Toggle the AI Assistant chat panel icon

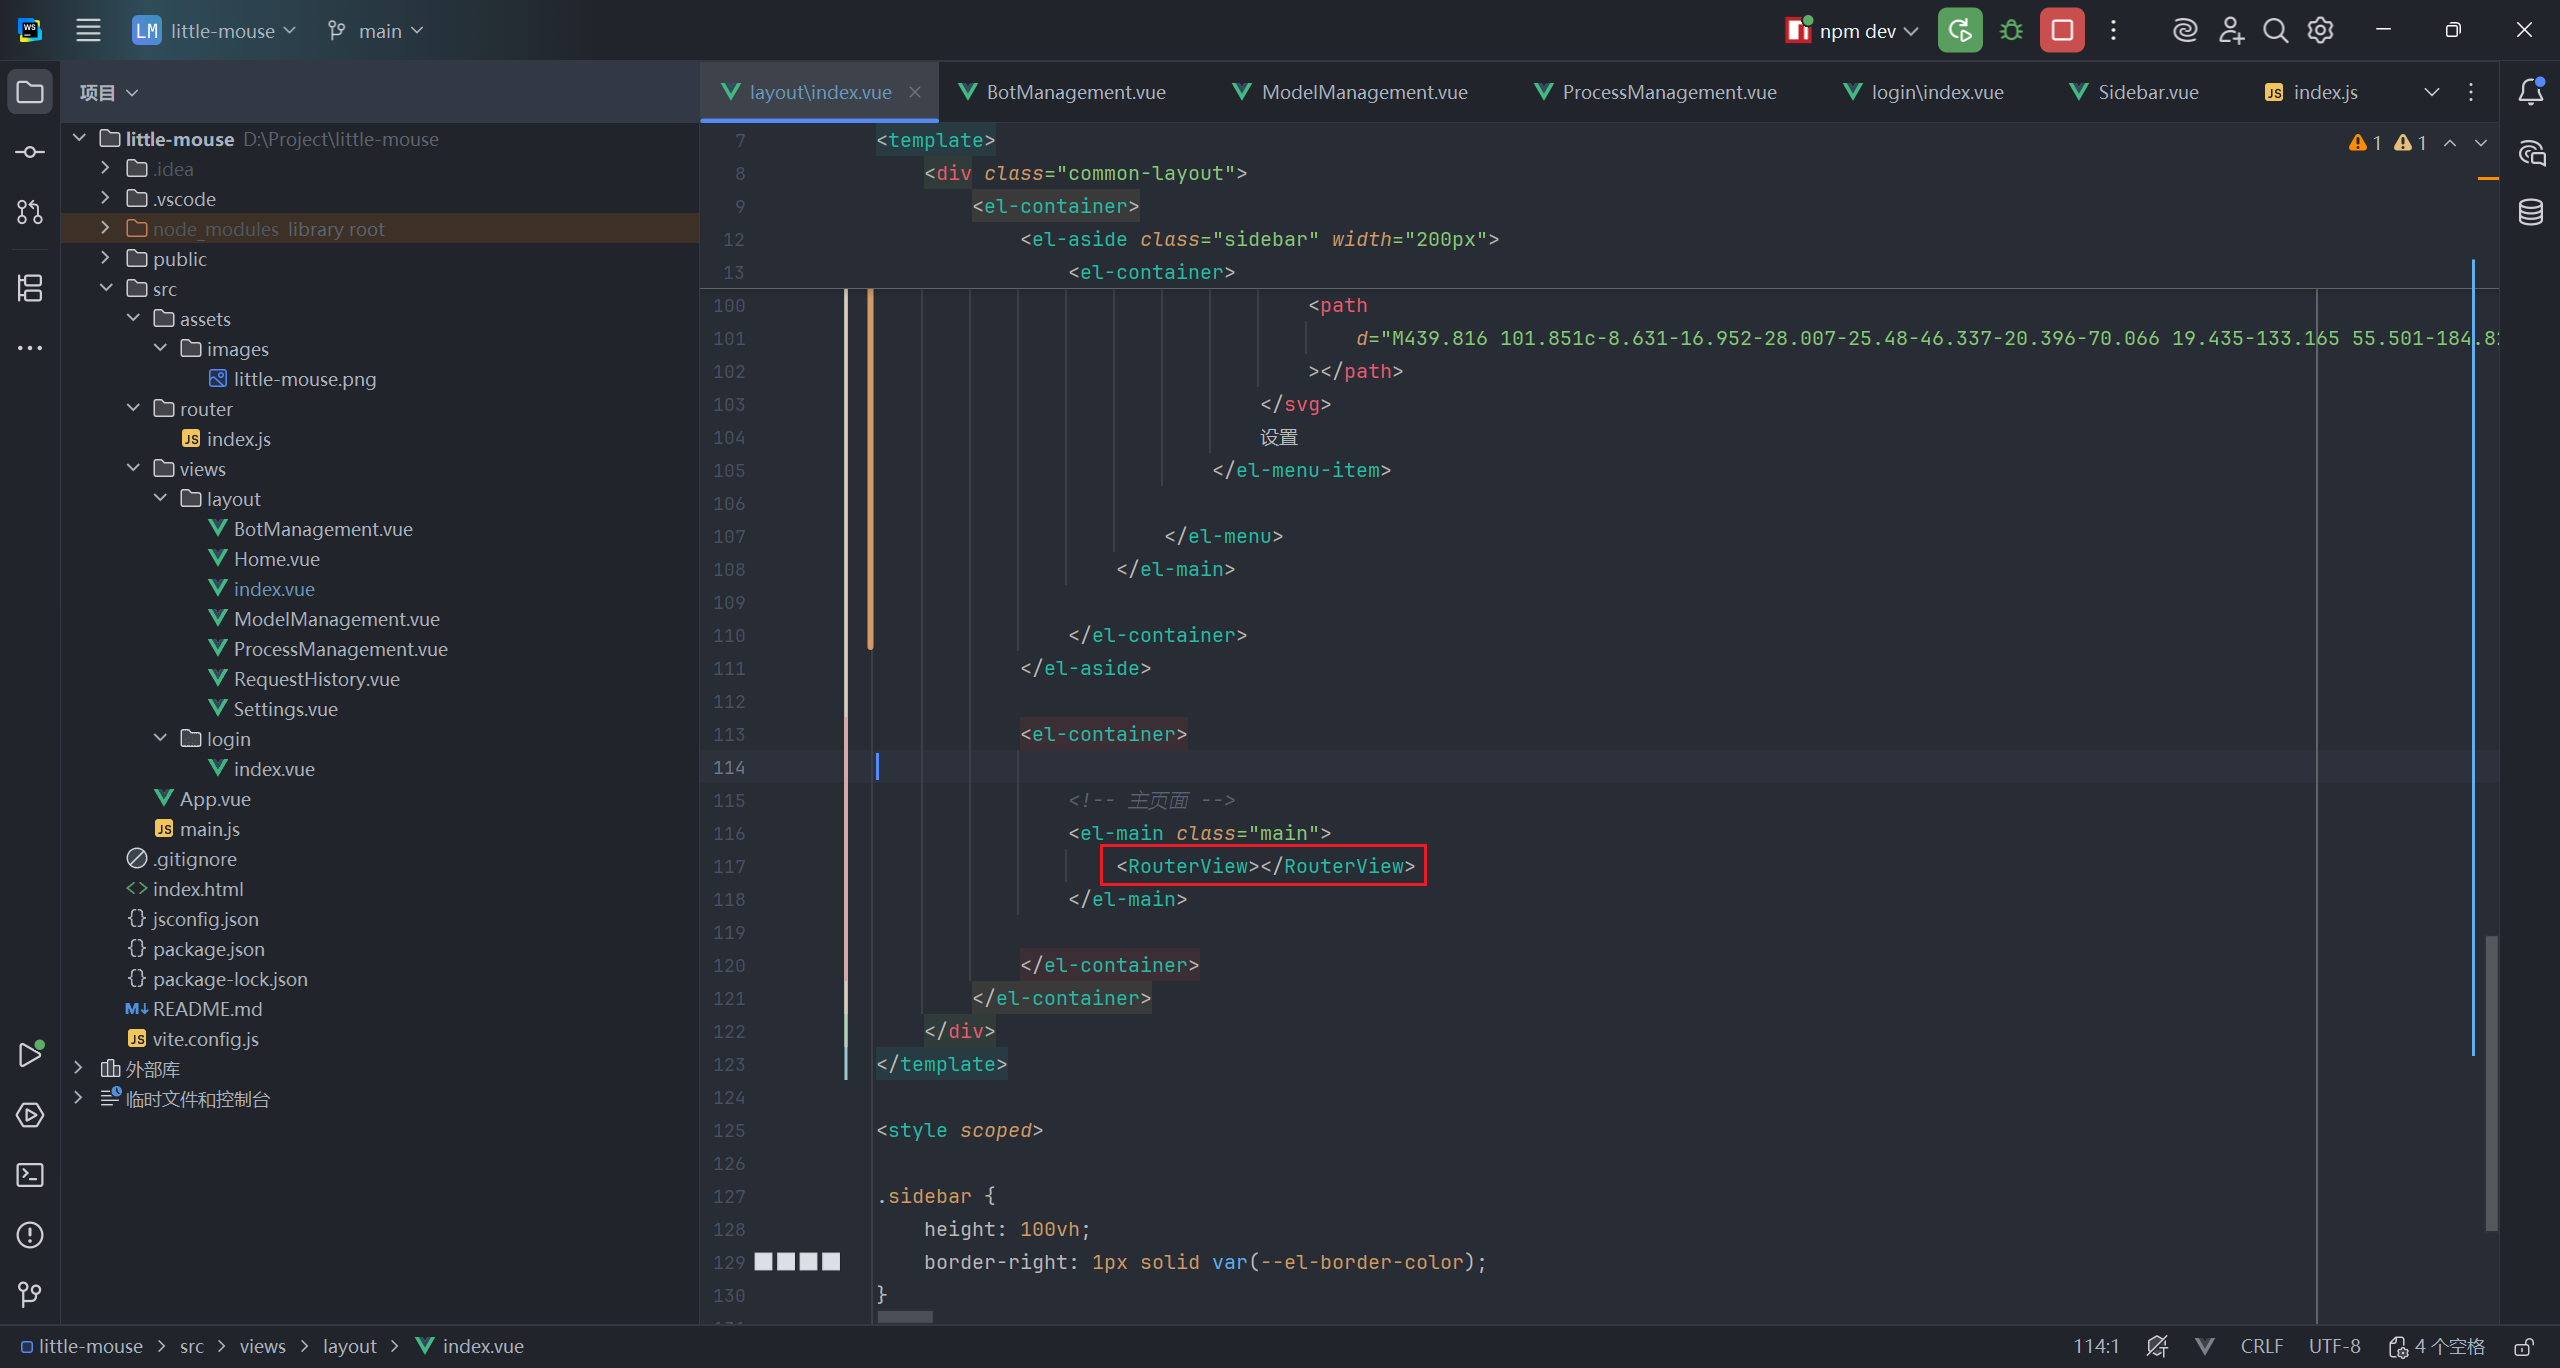[2531, 153]
